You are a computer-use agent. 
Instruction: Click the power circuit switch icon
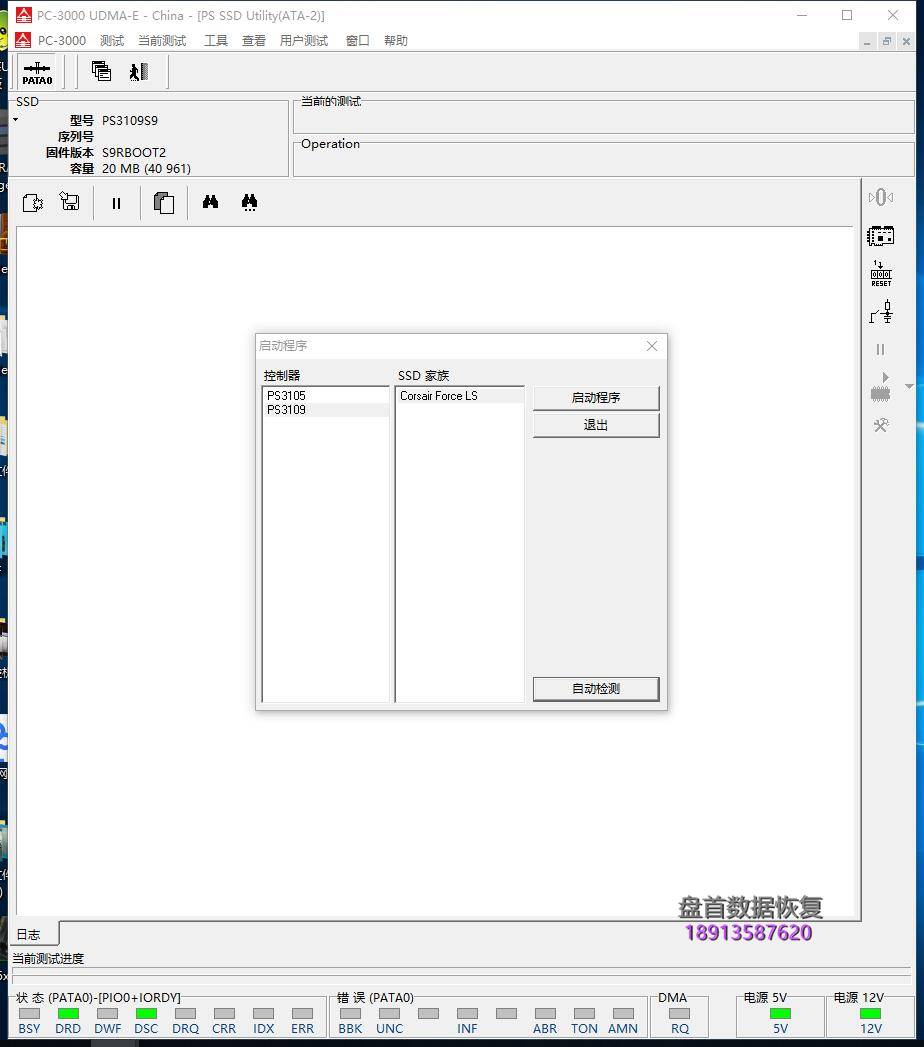click(x=880, y=313)
